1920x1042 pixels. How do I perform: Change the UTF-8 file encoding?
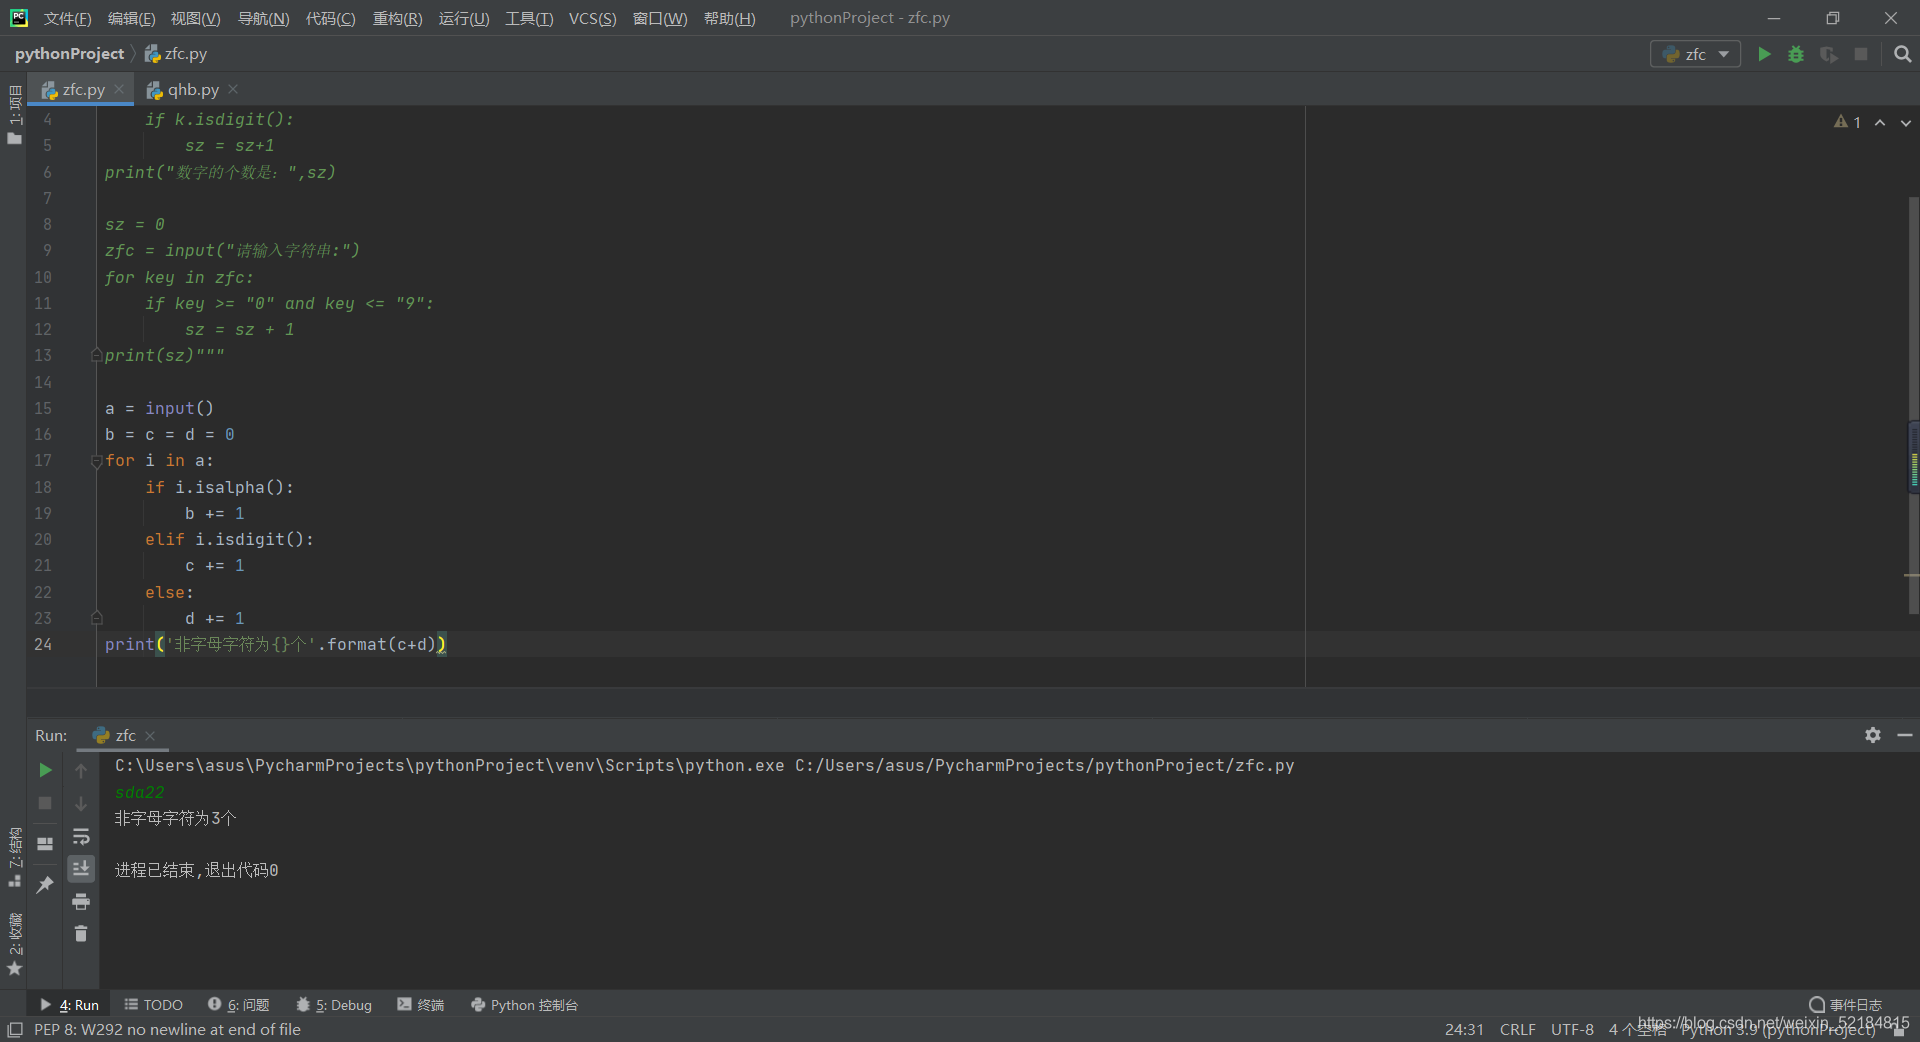[1572, 1030]
